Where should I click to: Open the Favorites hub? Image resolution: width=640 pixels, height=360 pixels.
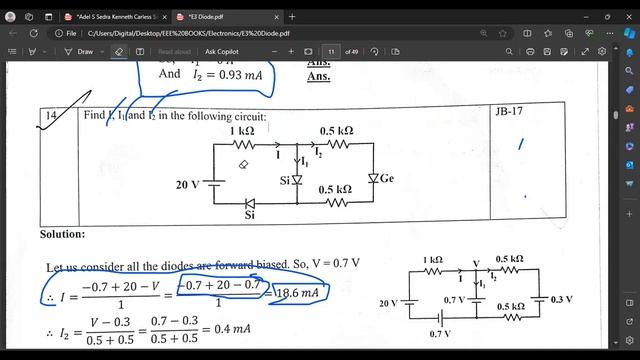click(x=548, y=33)
